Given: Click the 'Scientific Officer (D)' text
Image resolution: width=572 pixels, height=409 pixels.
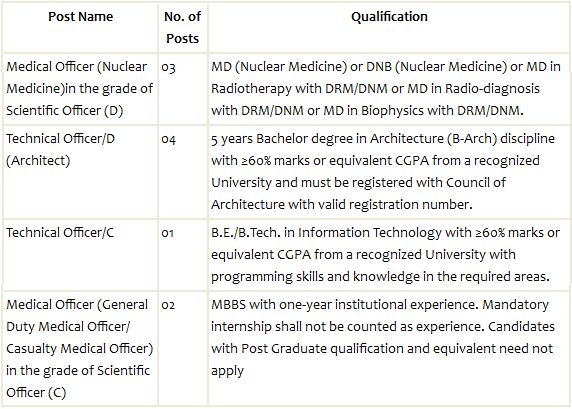Looking at the screenshot, I should [65, 111].
